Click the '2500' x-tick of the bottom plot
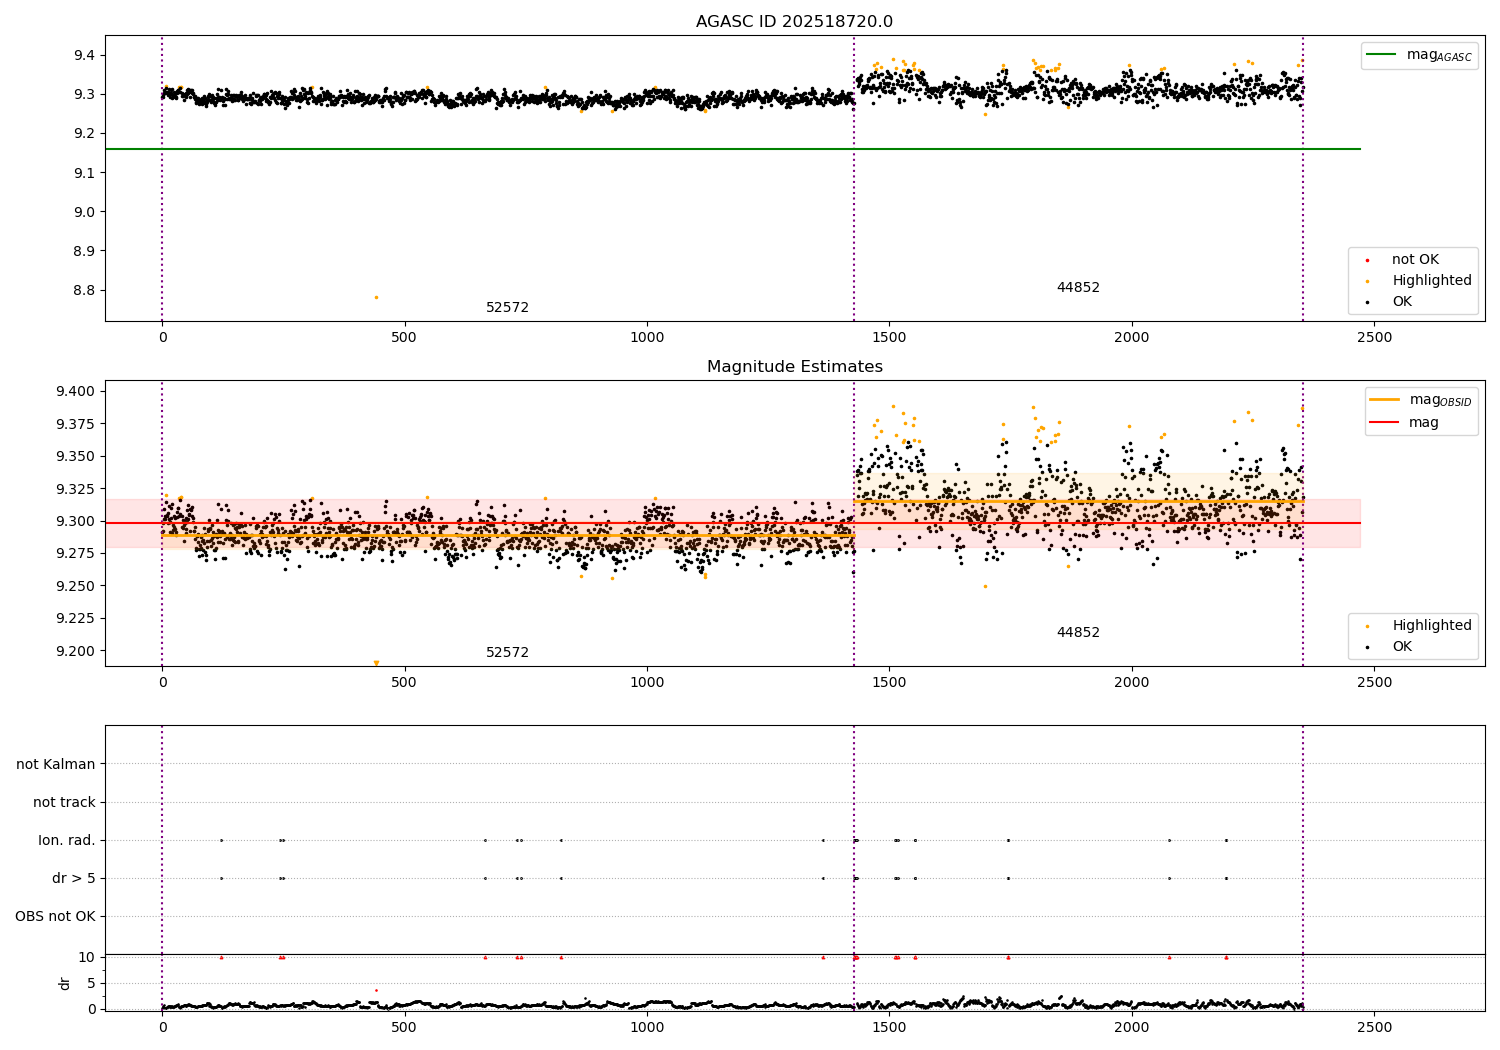The height and width of the screenshot is (1050, 1500). point(1374,1027)
